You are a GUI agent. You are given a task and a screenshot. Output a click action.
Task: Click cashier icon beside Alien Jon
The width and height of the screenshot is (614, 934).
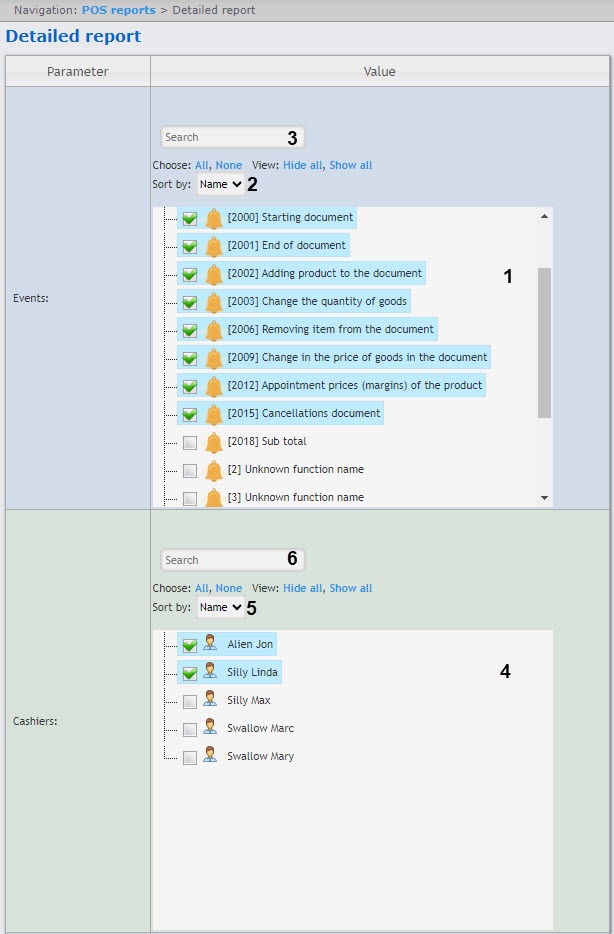[x=210, y=645]
